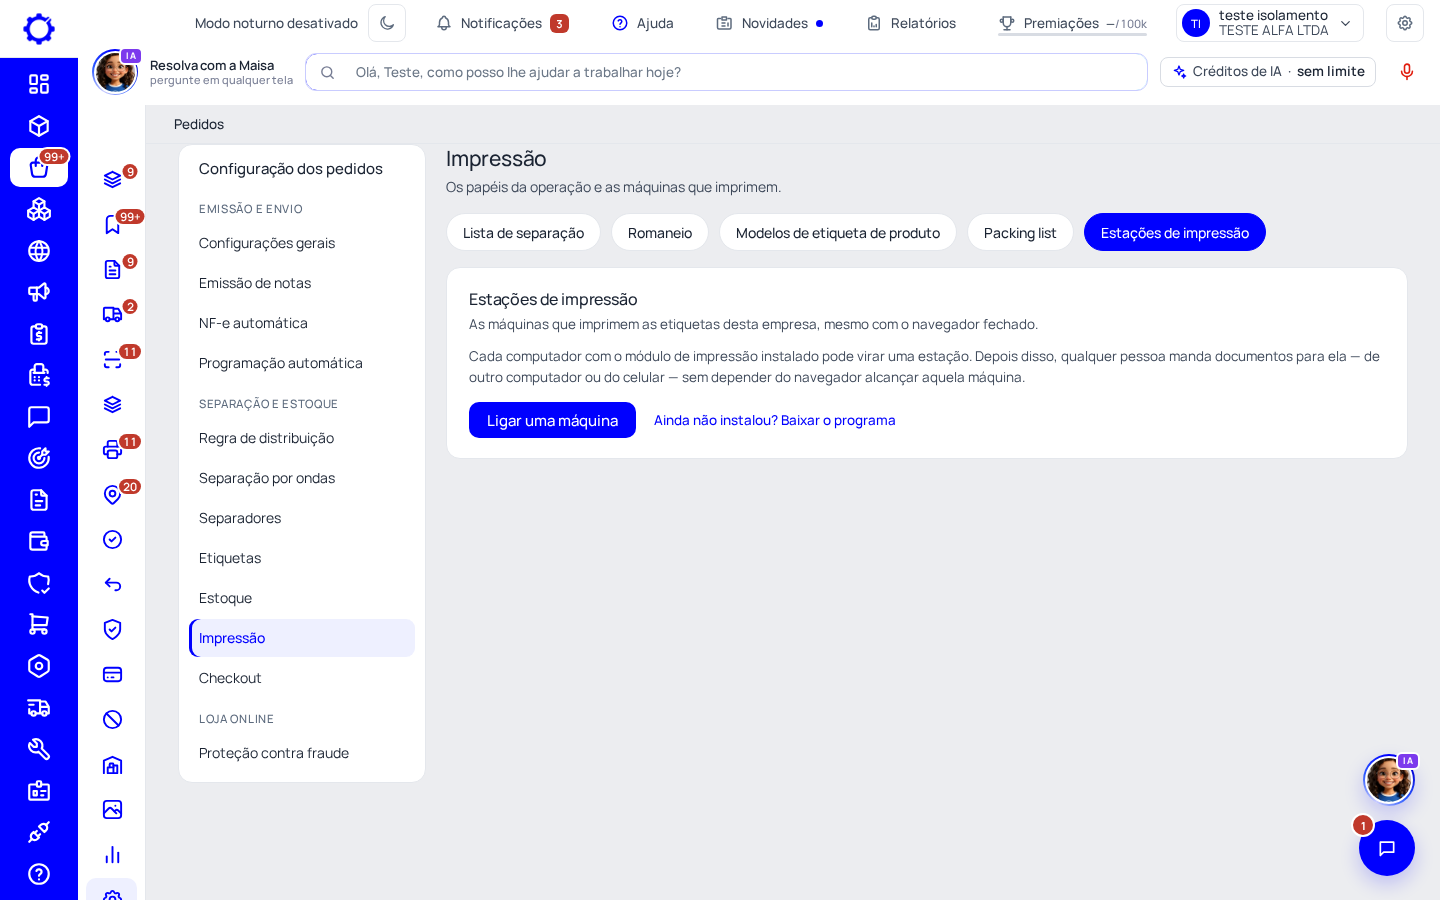Image resolution: width=1440 pixels, height=900 pixels.
Task: Select the Lista de separação tab
Action: (523, 233)
